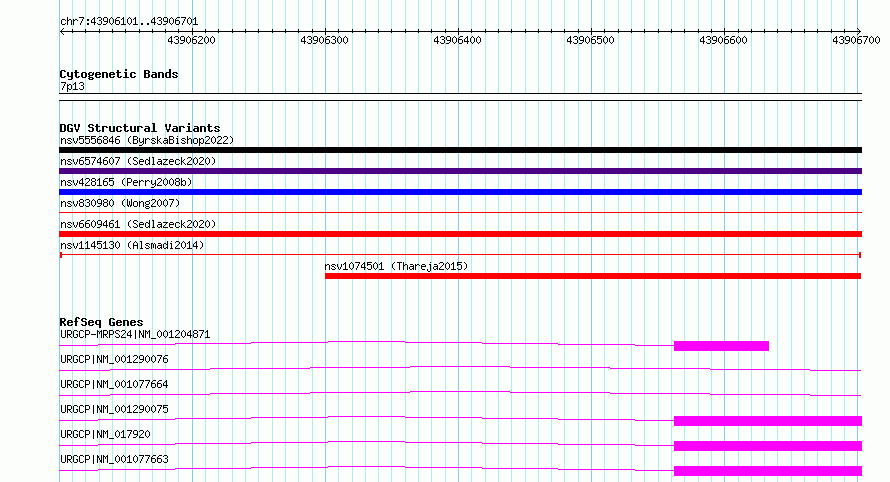The height and width of the screenshot is (482, 890).
Task: Click the thin red nsv830980 variant line
Action: click(460, 213)
